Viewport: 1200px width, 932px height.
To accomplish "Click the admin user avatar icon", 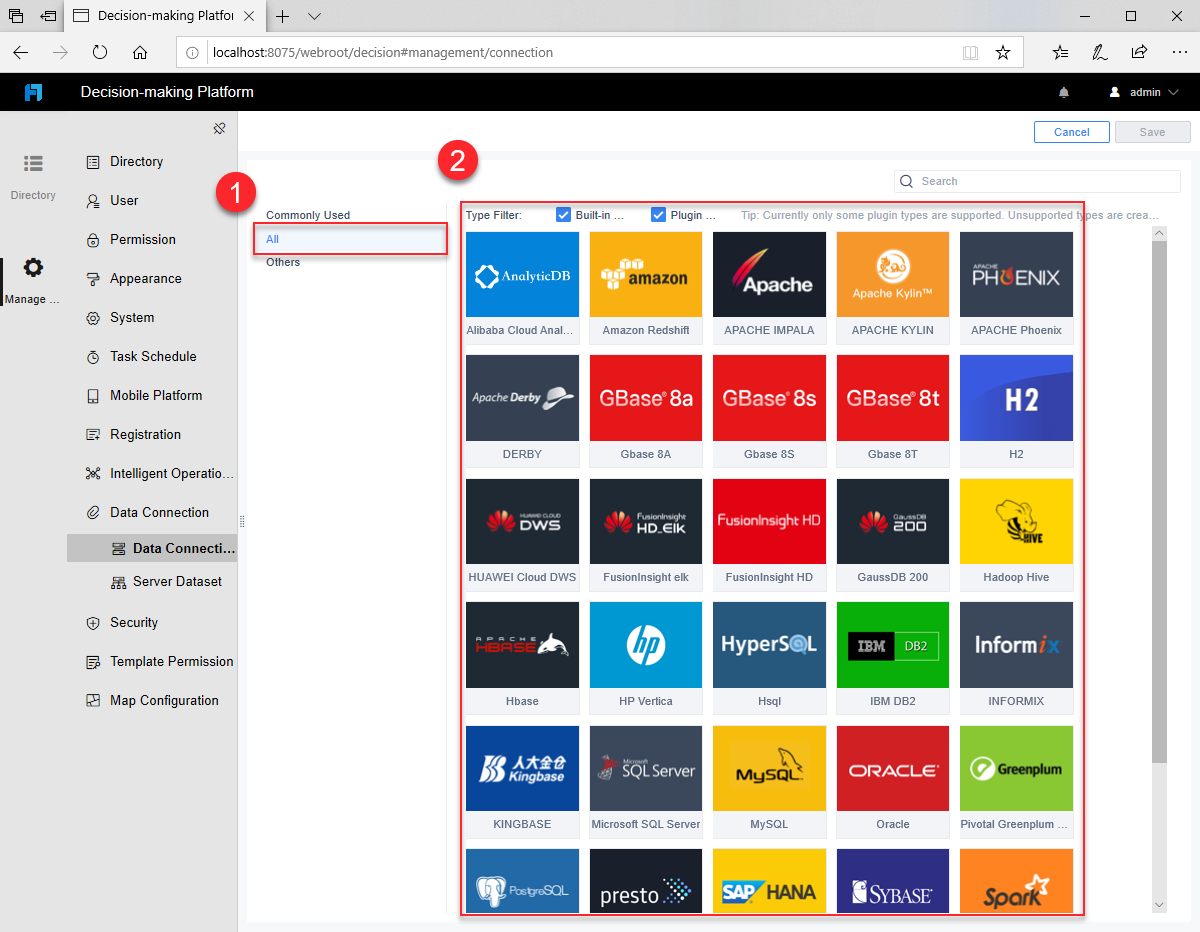I will [x=1113, y=92].
